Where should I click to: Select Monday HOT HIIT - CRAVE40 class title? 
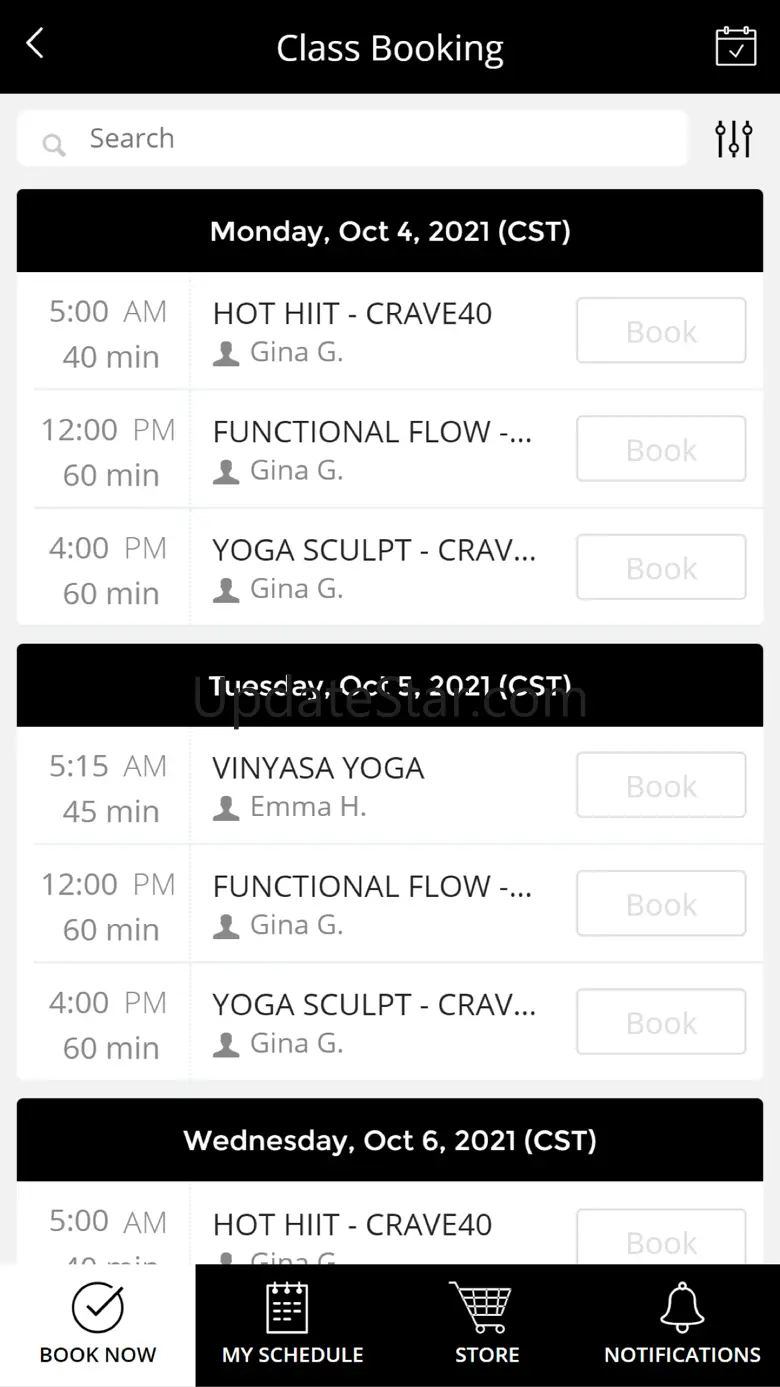tap(352, 313)
